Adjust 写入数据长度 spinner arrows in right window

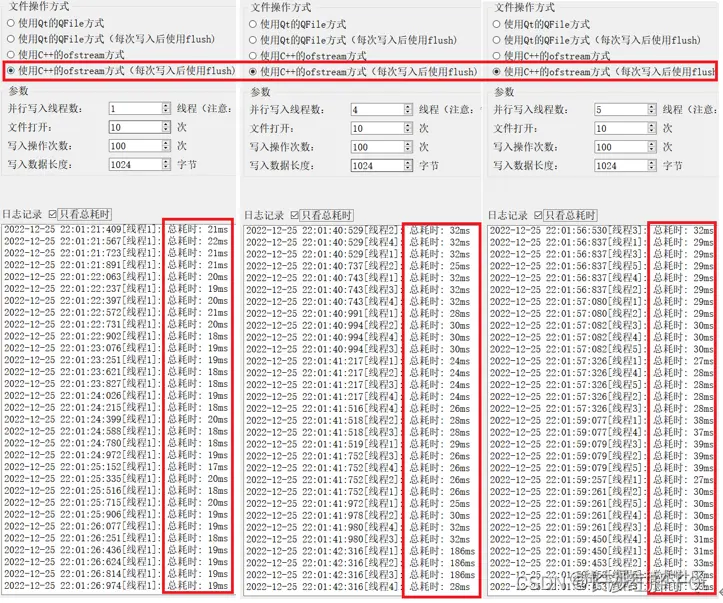tap(652, 166)
